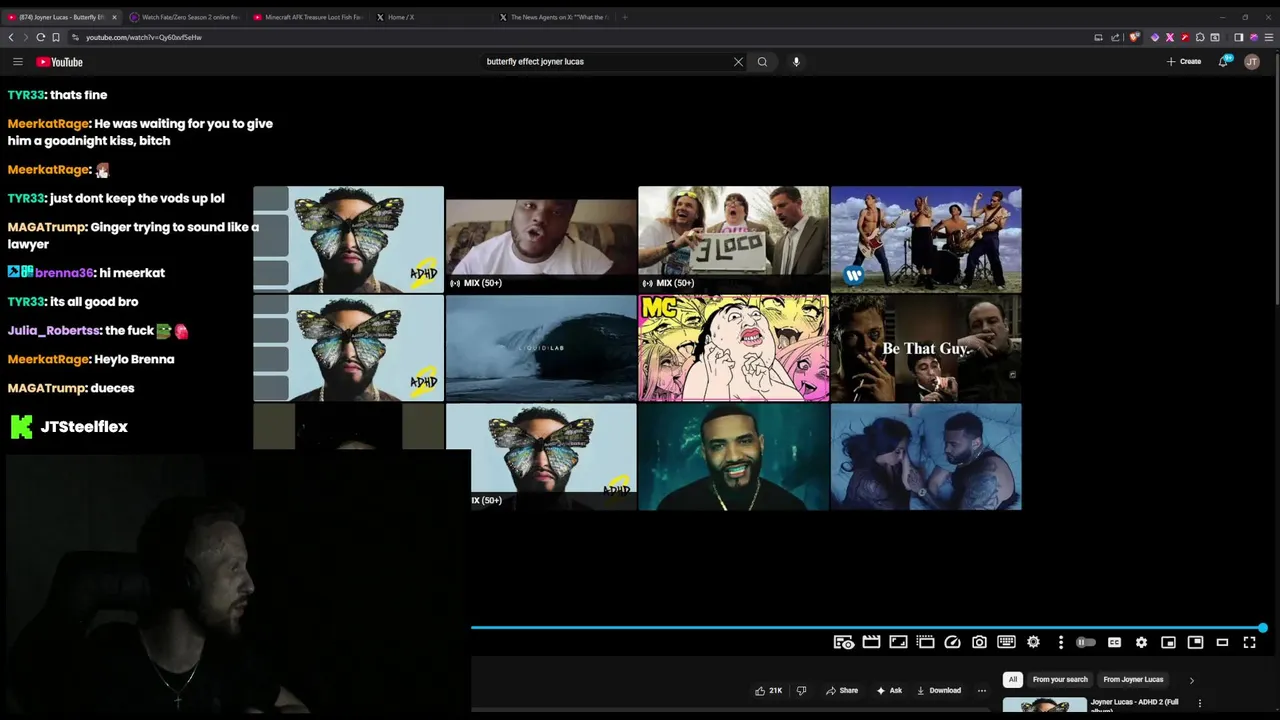Open the 3 LOCO sign mix thumbnail
This screenshot has height=720, width=1280.
(x=733, y=239)
